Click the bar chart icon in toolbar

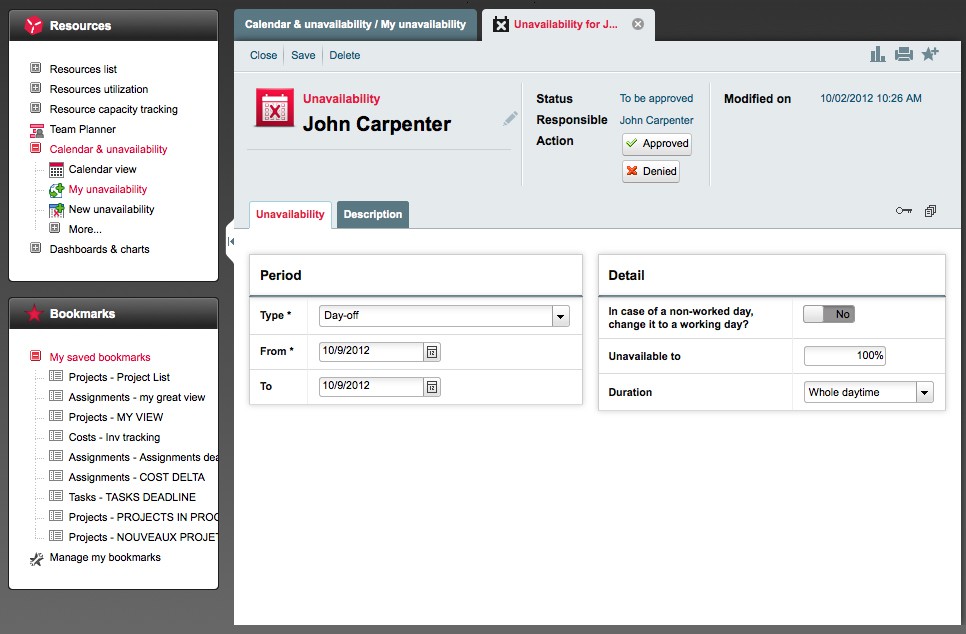(x=878, y=55)
